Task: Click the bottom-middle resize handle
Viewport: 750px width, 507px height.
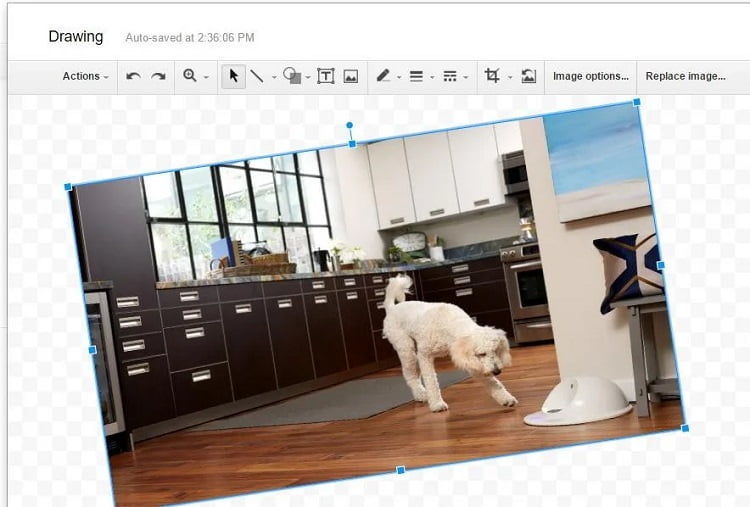Action: (401, 470)
